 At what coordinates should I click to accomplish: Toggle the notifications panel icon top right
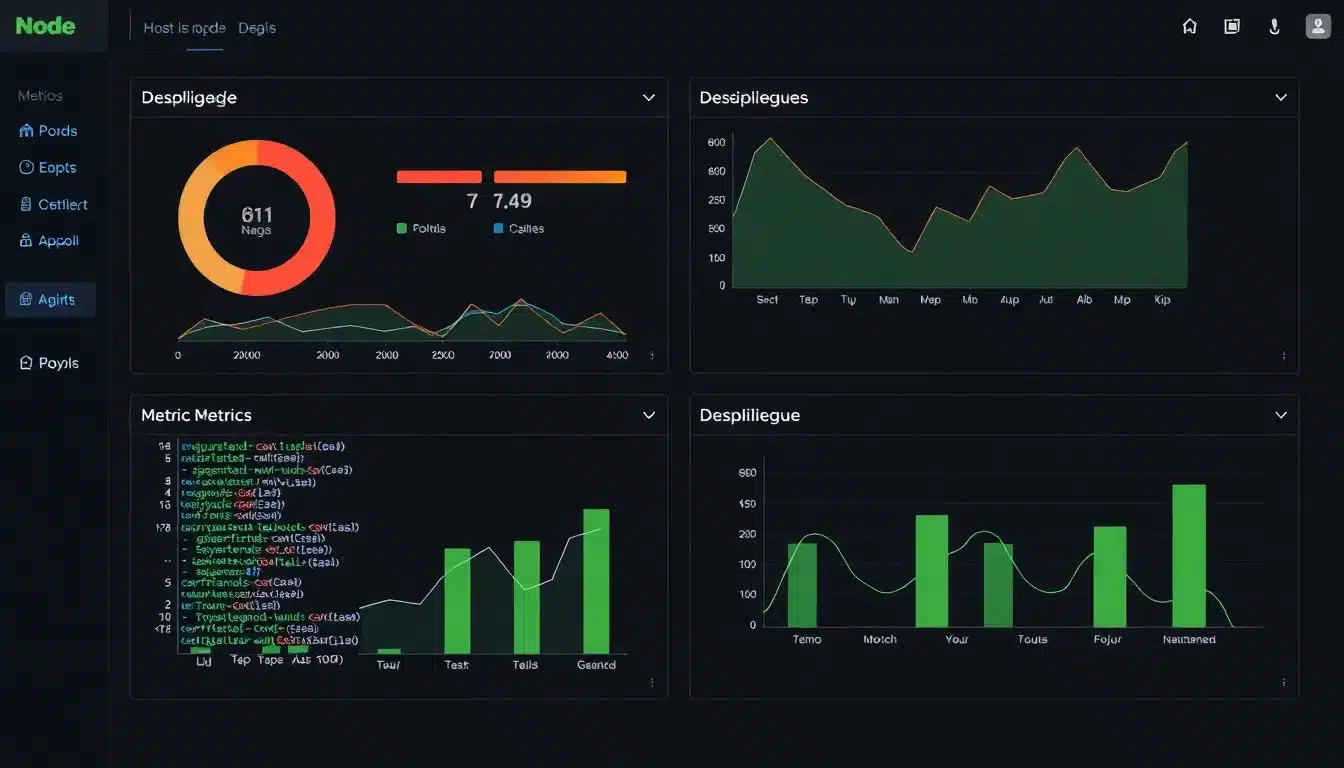[x=1232, y=26]
